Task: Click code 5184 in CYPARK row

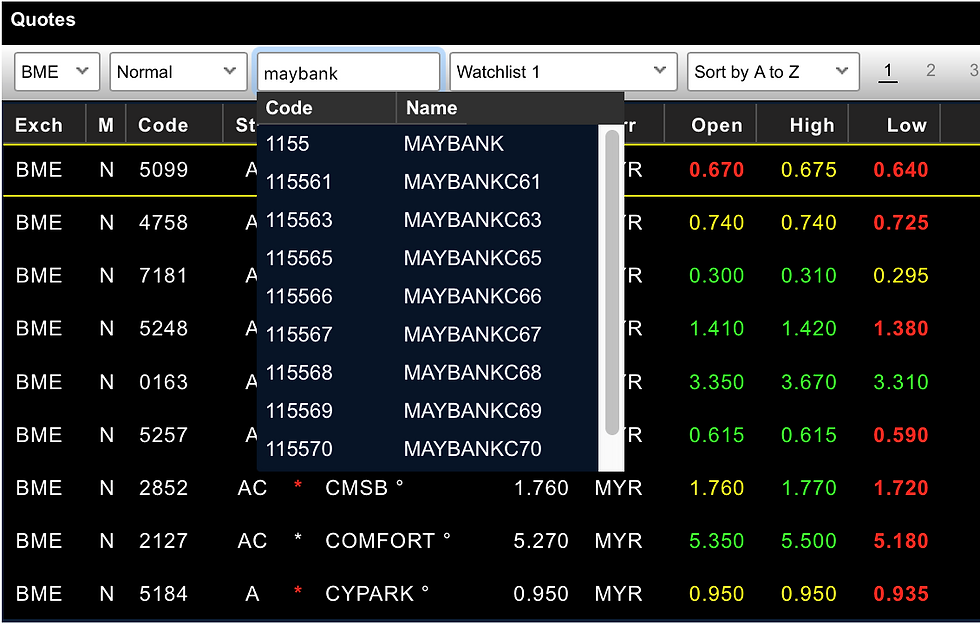Action: click(163, 593)
